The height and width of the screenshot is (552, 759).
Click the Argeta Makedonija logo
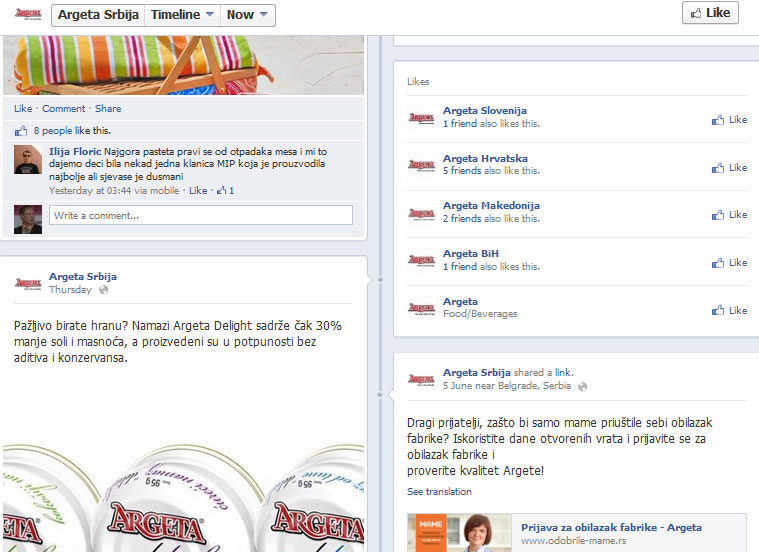[421, 213]
